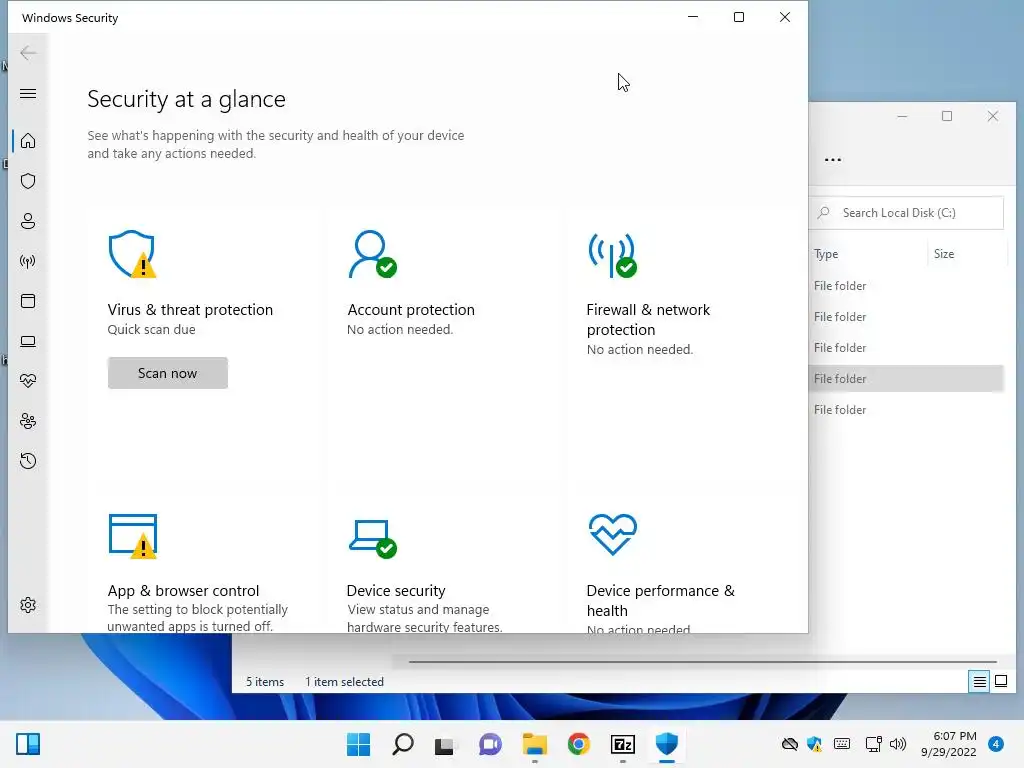Click Windows Security shield on taskbar

667,744
